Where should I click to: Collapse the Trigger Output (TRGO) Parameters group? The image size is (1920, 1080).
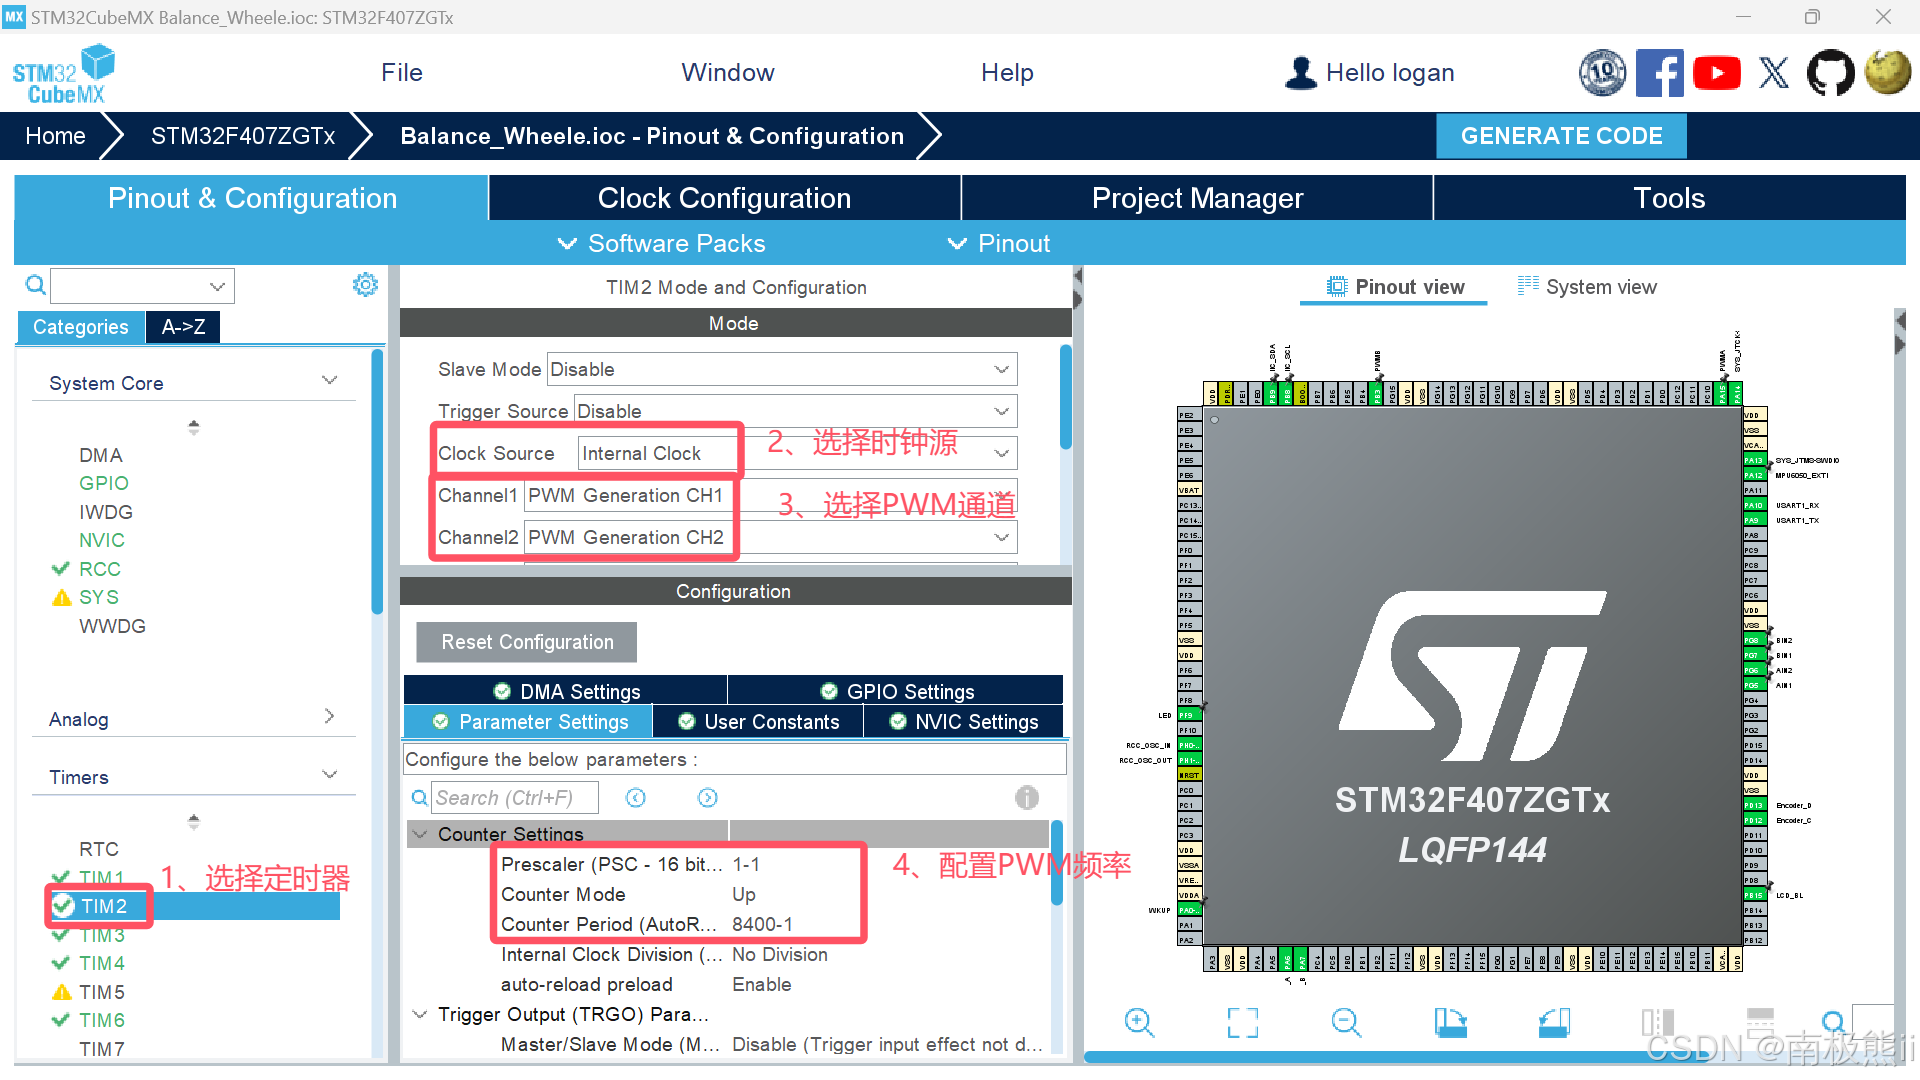pos(420,1014)
